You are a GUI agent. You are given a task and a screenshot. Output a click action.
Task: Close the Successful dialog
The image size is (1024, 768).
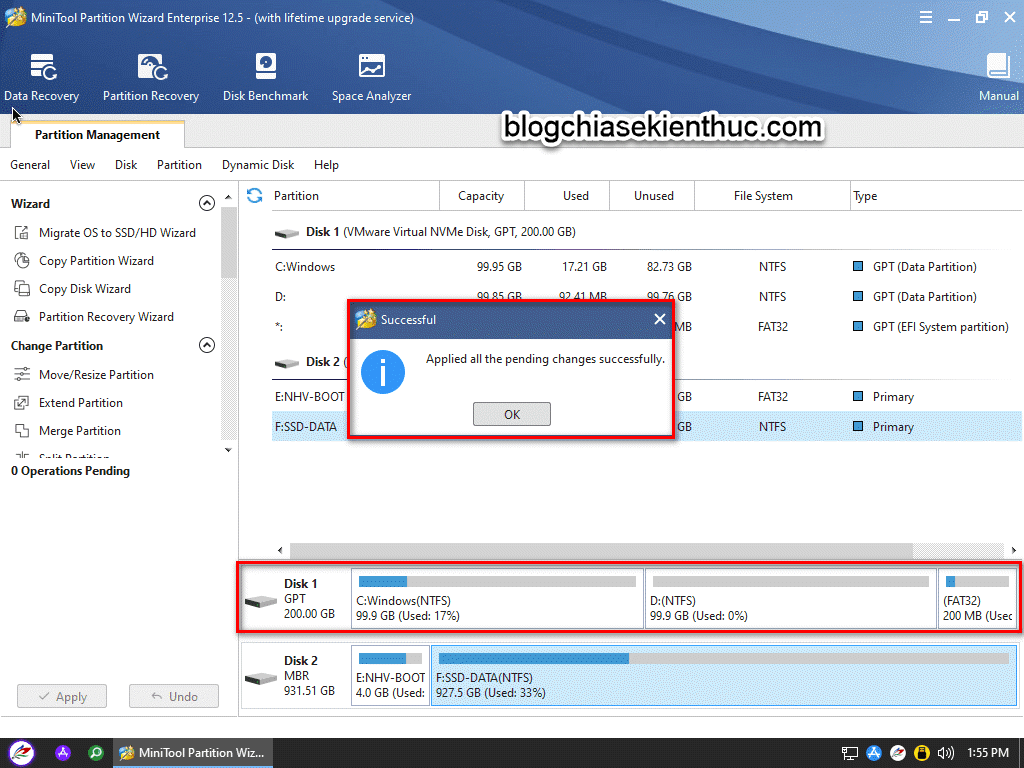click(x=660, y=319)
